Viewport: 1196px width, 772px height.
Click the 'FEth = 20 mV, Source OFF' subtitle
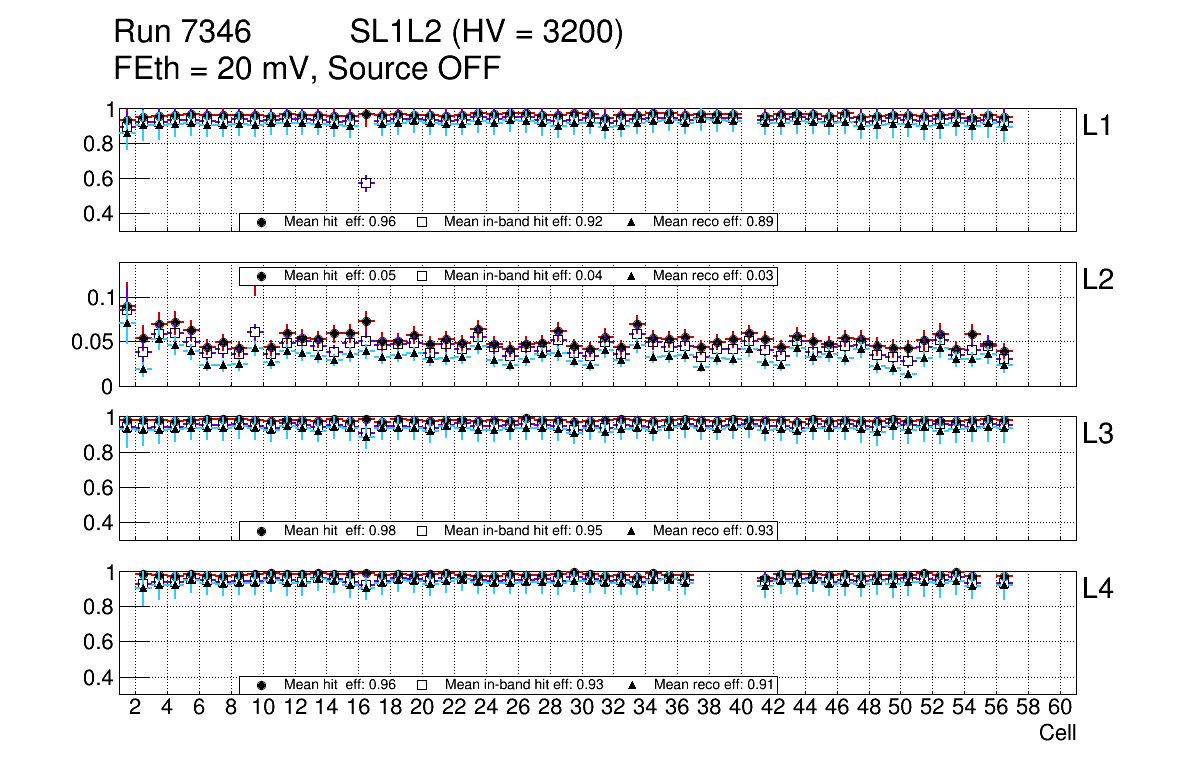[x=307, y=68]
